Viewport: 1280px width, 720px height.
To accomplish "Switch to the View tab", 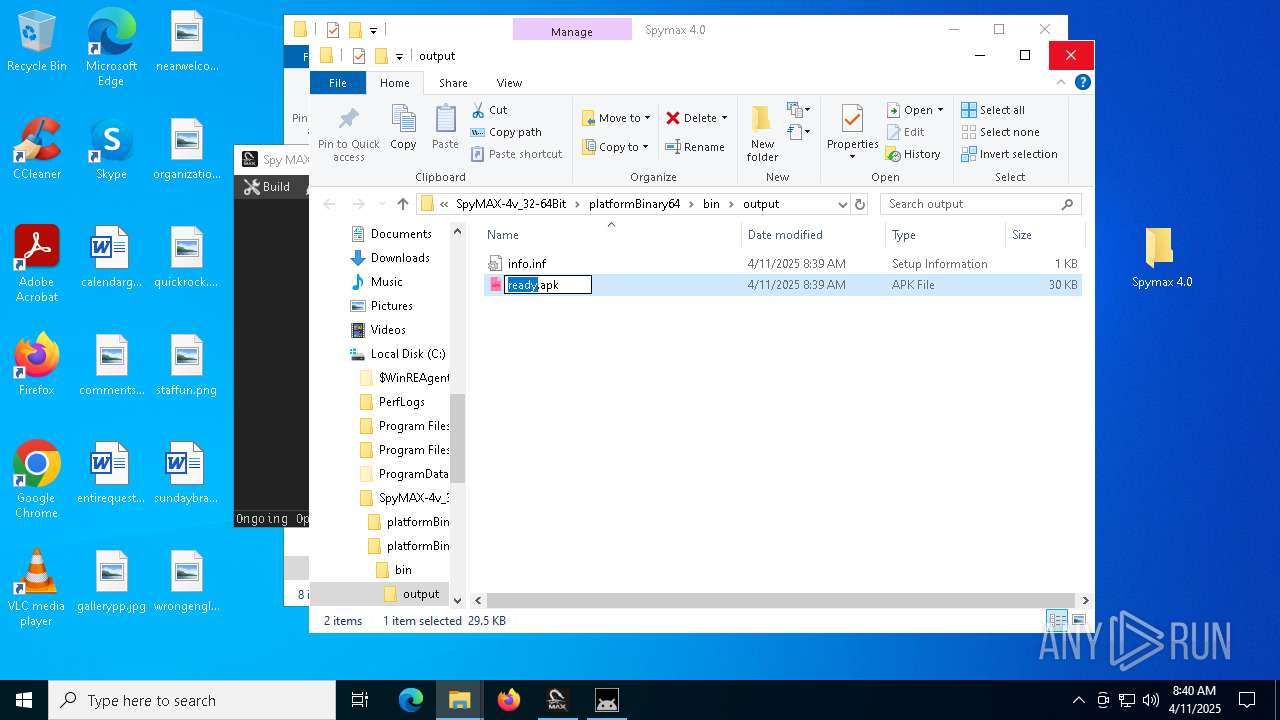I will click(x=509, y=83).
